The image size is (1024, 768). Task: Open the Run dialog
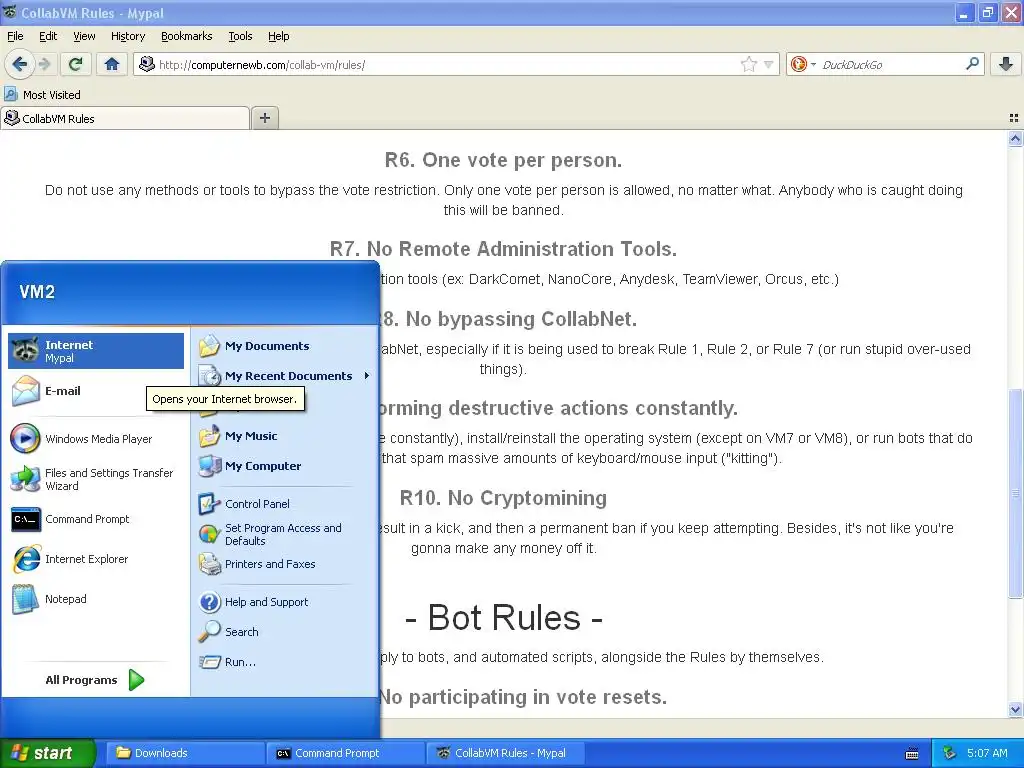tap(285, 662)
